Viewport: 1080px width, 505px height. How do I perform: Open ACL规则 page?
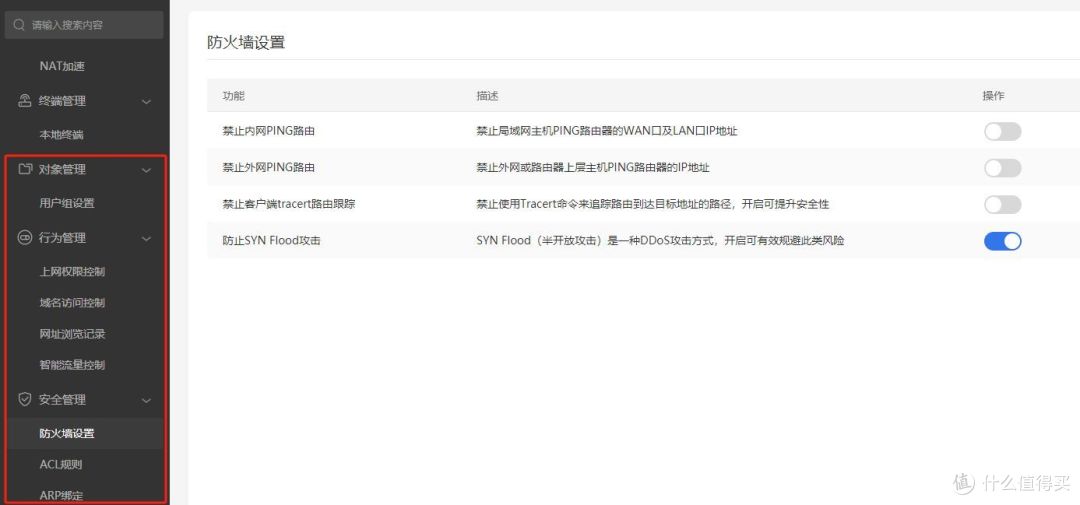point(61,464)
